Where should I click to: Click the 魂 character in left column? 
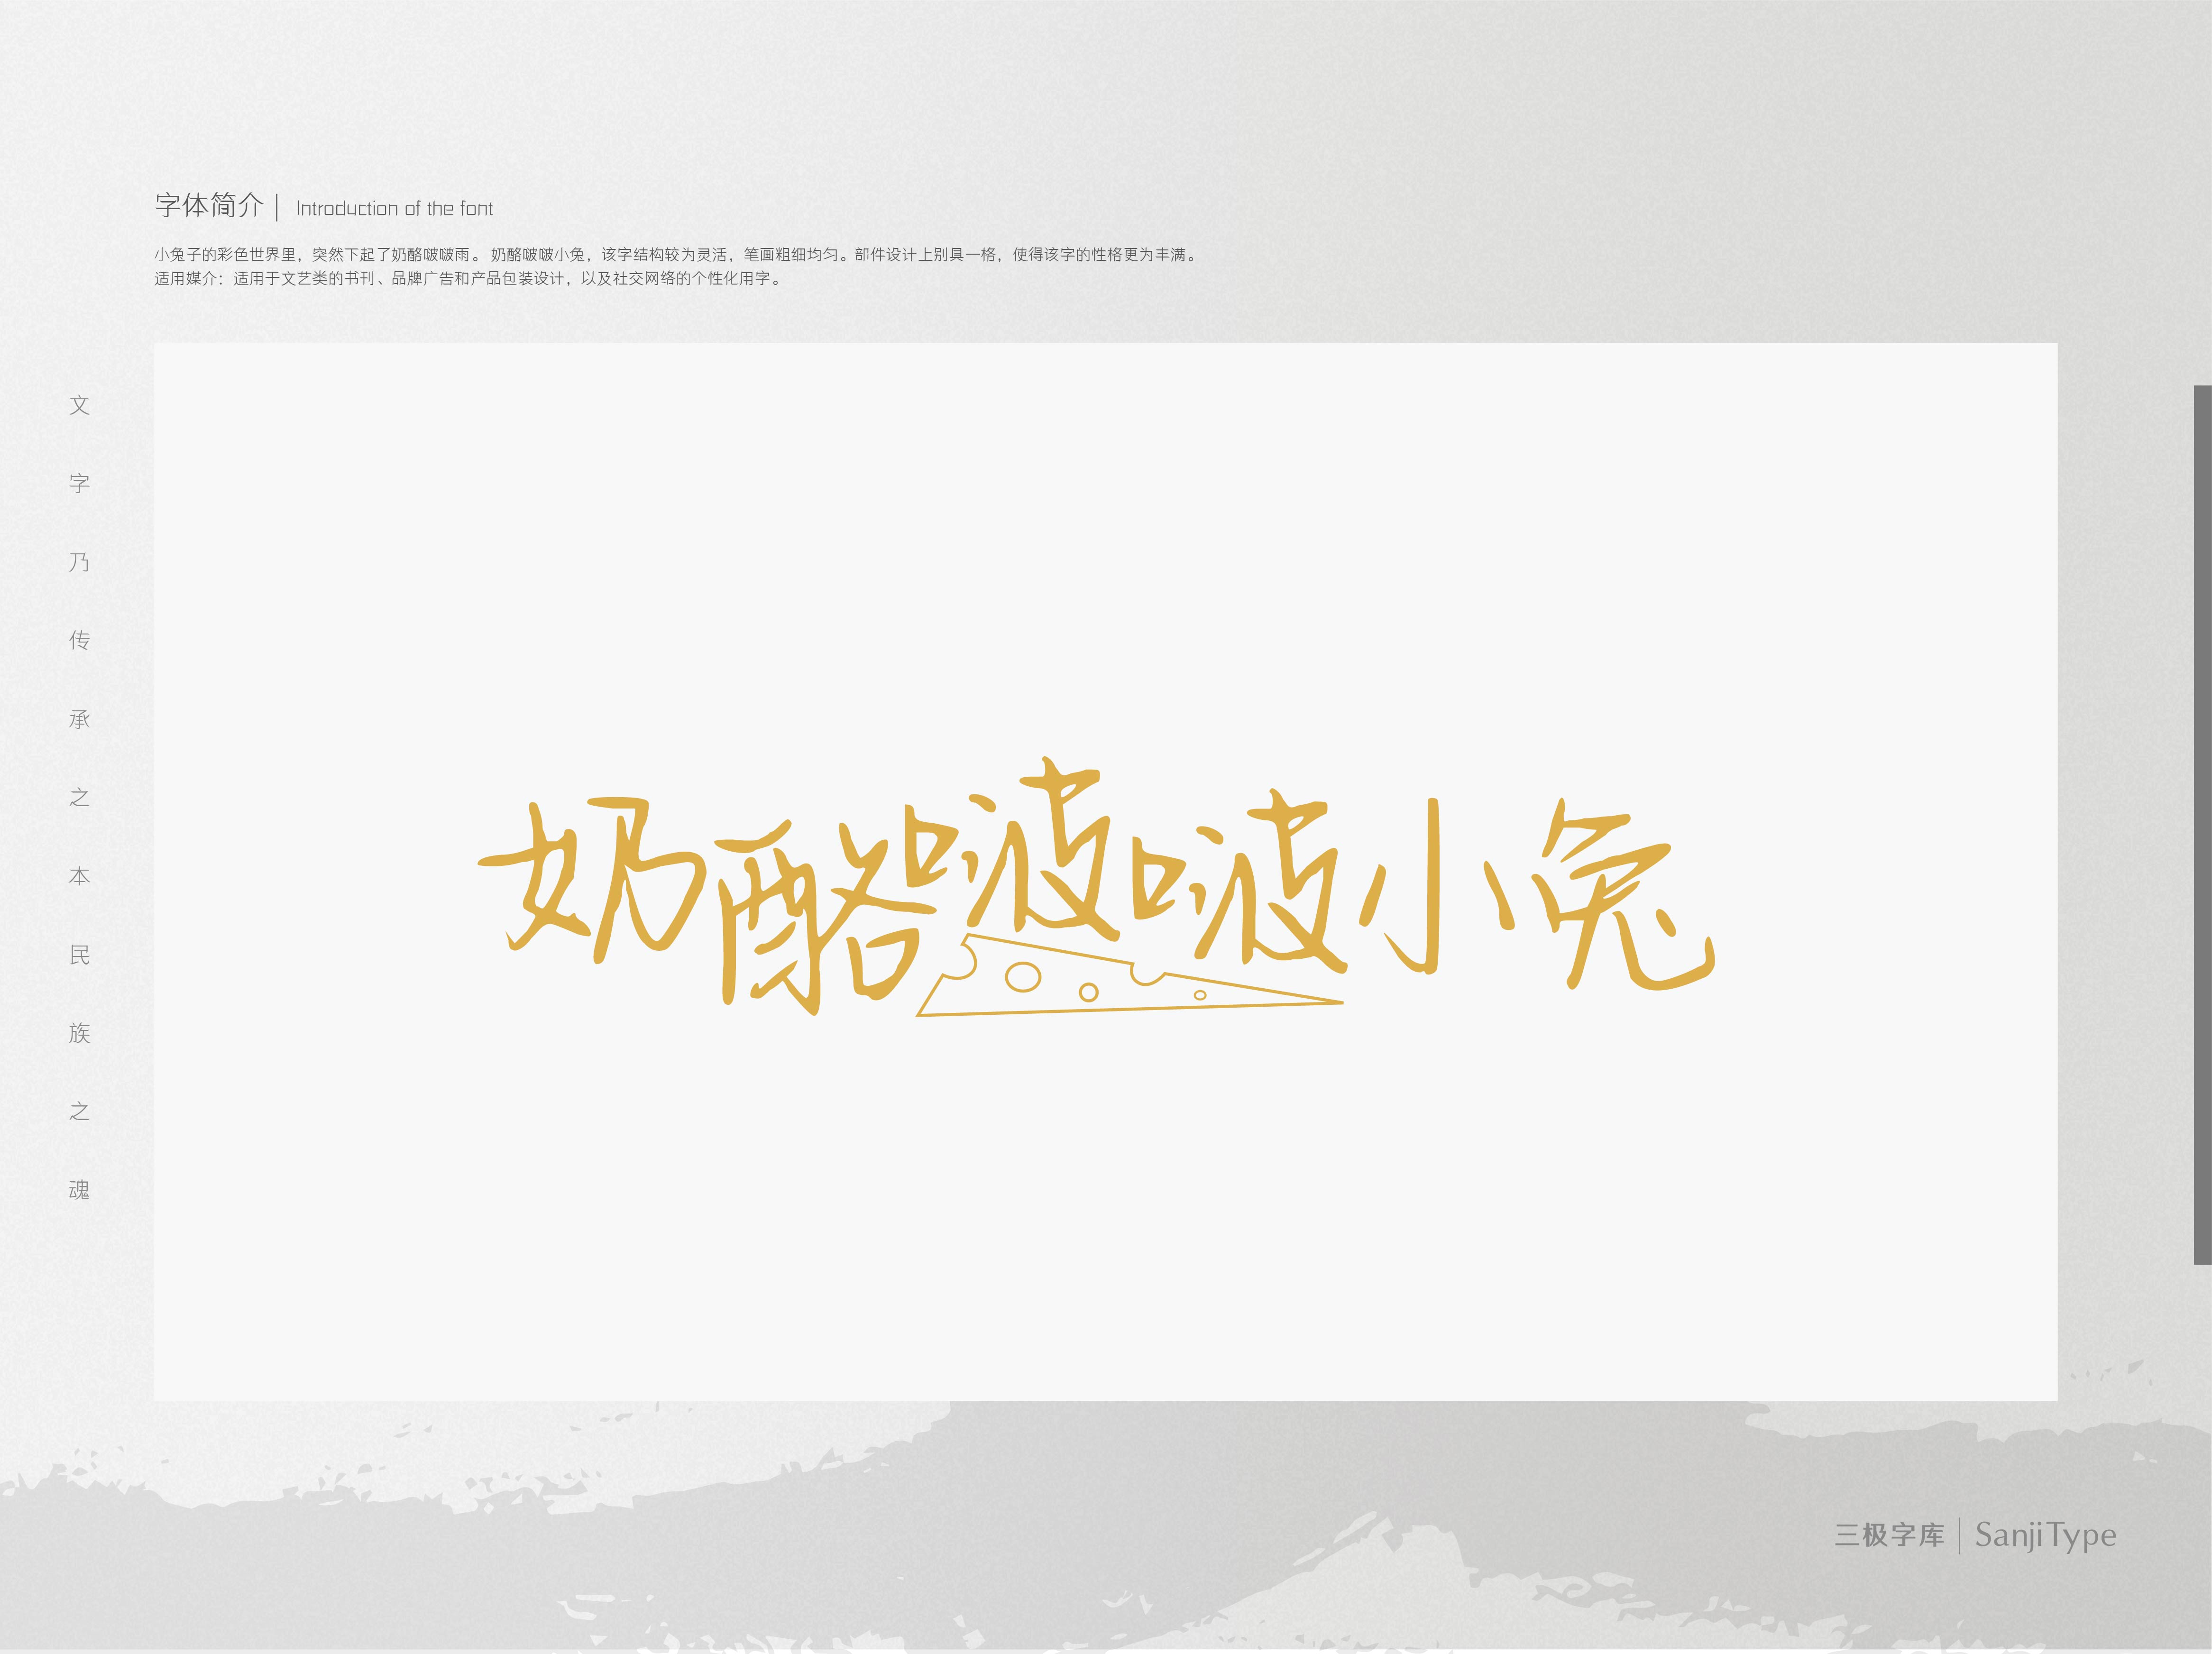coord(80,1190)
